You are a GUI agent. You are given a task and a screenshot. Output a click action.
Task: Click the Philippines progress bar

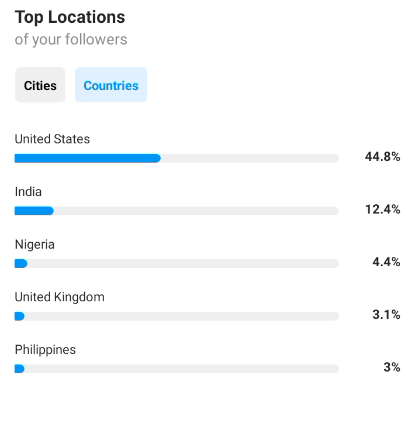[177, 369]
